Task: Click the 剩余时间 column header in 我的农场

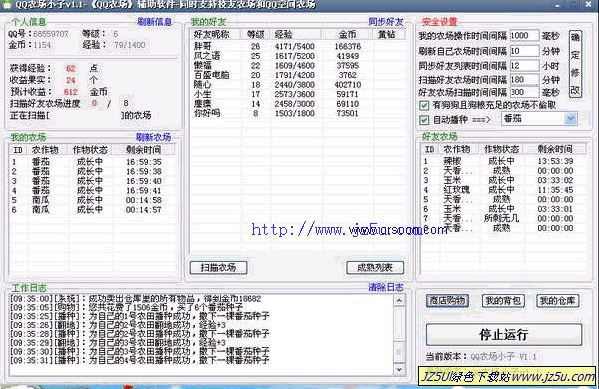Action: (x=144, y=150)
